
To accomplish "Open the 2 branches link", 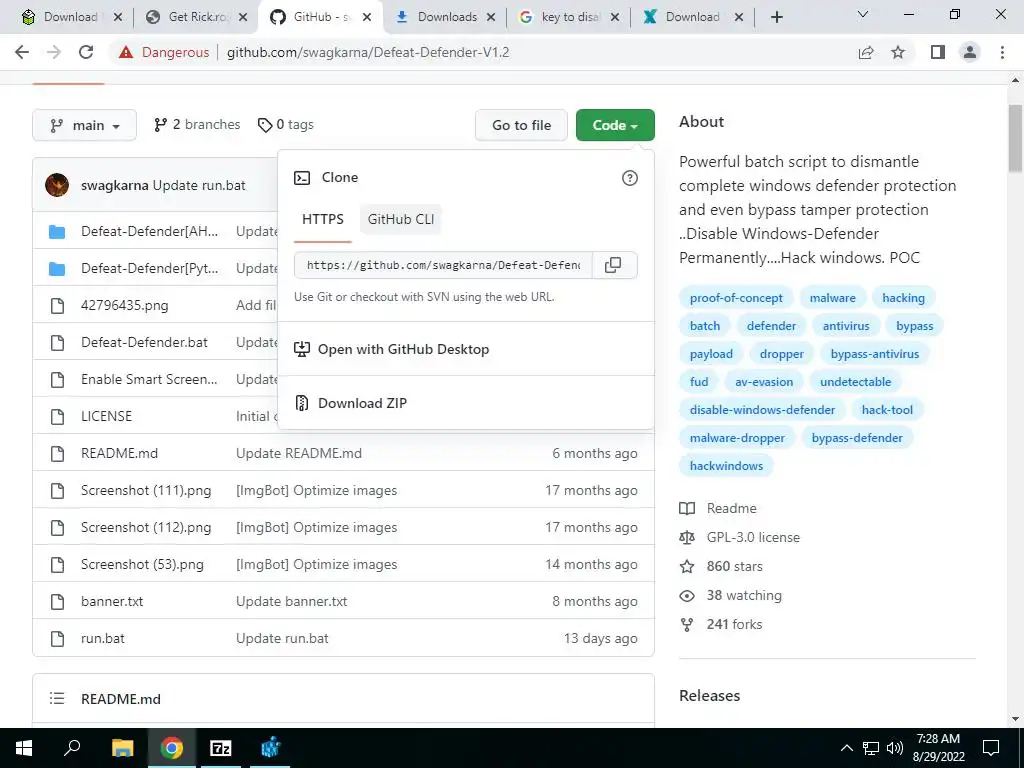I will point(197,124).
